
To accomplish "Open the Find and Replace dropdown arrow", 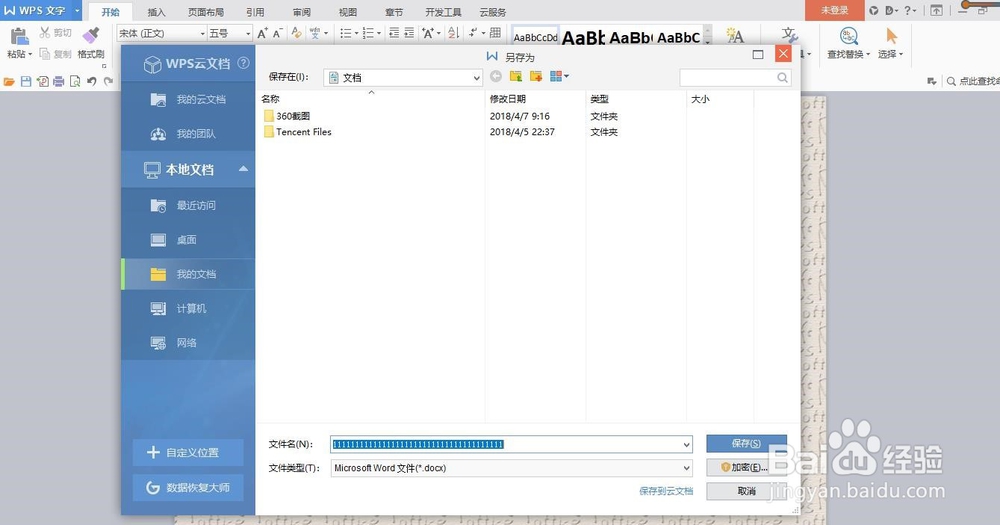I will pos(868,55).
